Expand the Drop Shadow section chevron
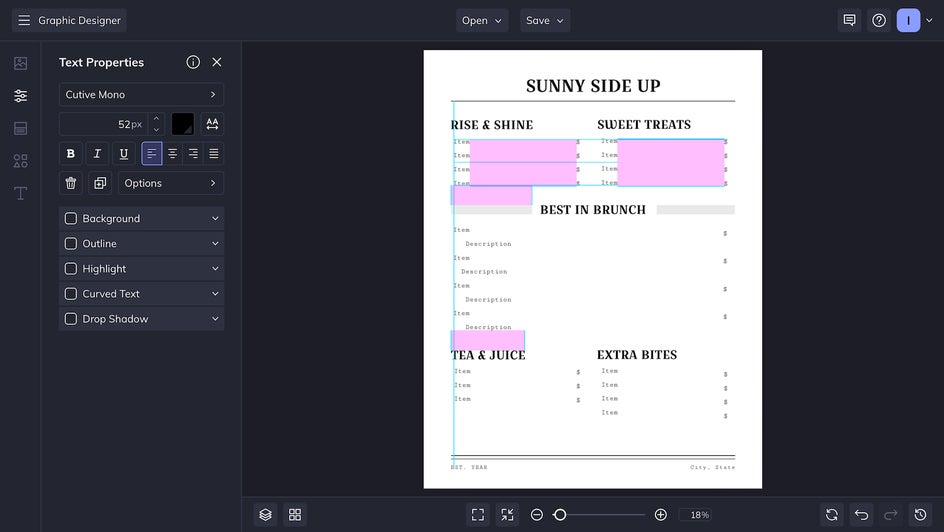944x532 pixels. tap(215, 319)
